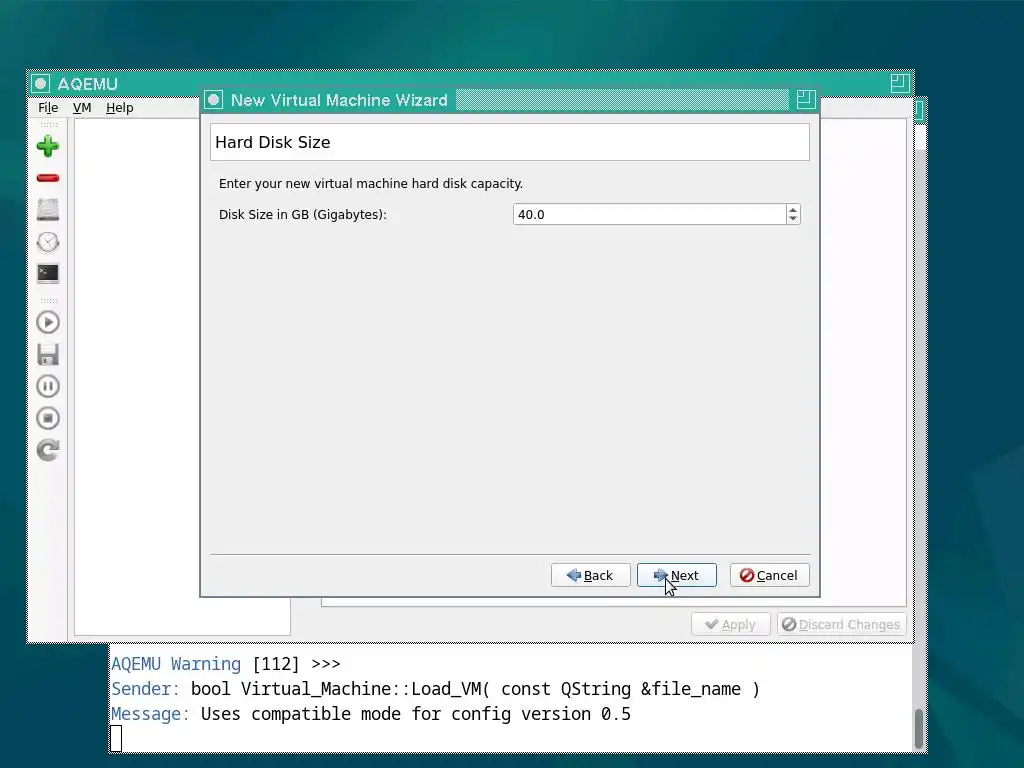Click the floppy disk save icon

click(48, 354)
